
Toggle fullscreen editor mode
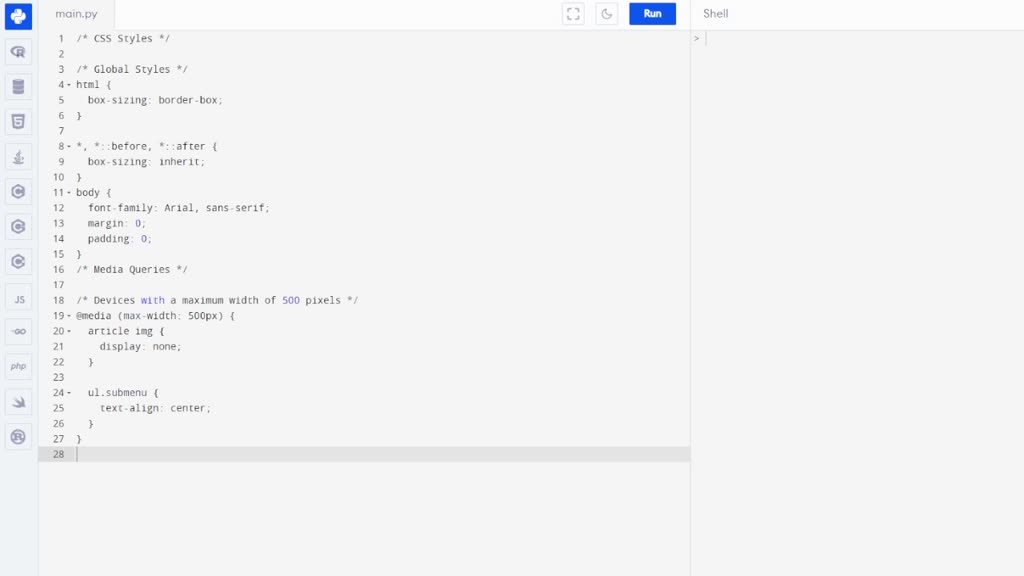pyautogui.click(x=572, y=14)
